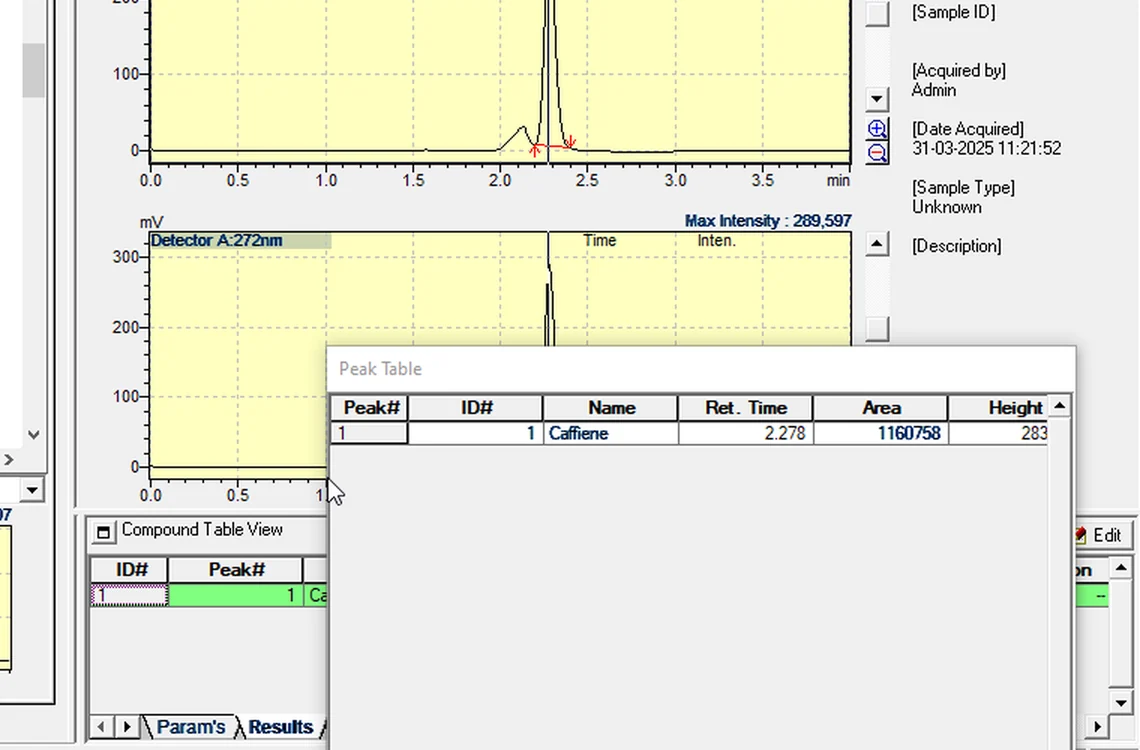Click the [Acquired by] Admin value
The width and height of the screenshot is (1140, 750).
click(934, 90)
